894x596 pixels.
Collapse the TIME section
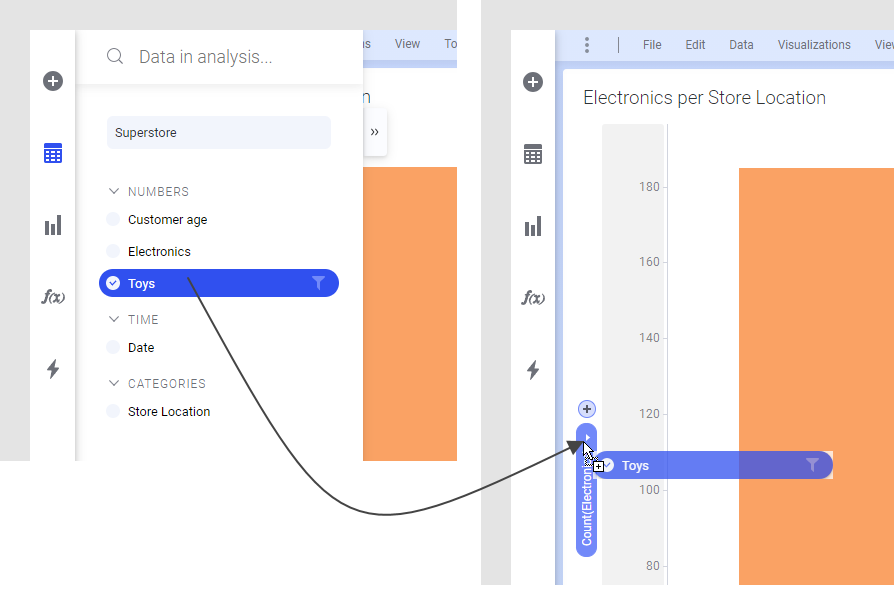click(113, 320)
